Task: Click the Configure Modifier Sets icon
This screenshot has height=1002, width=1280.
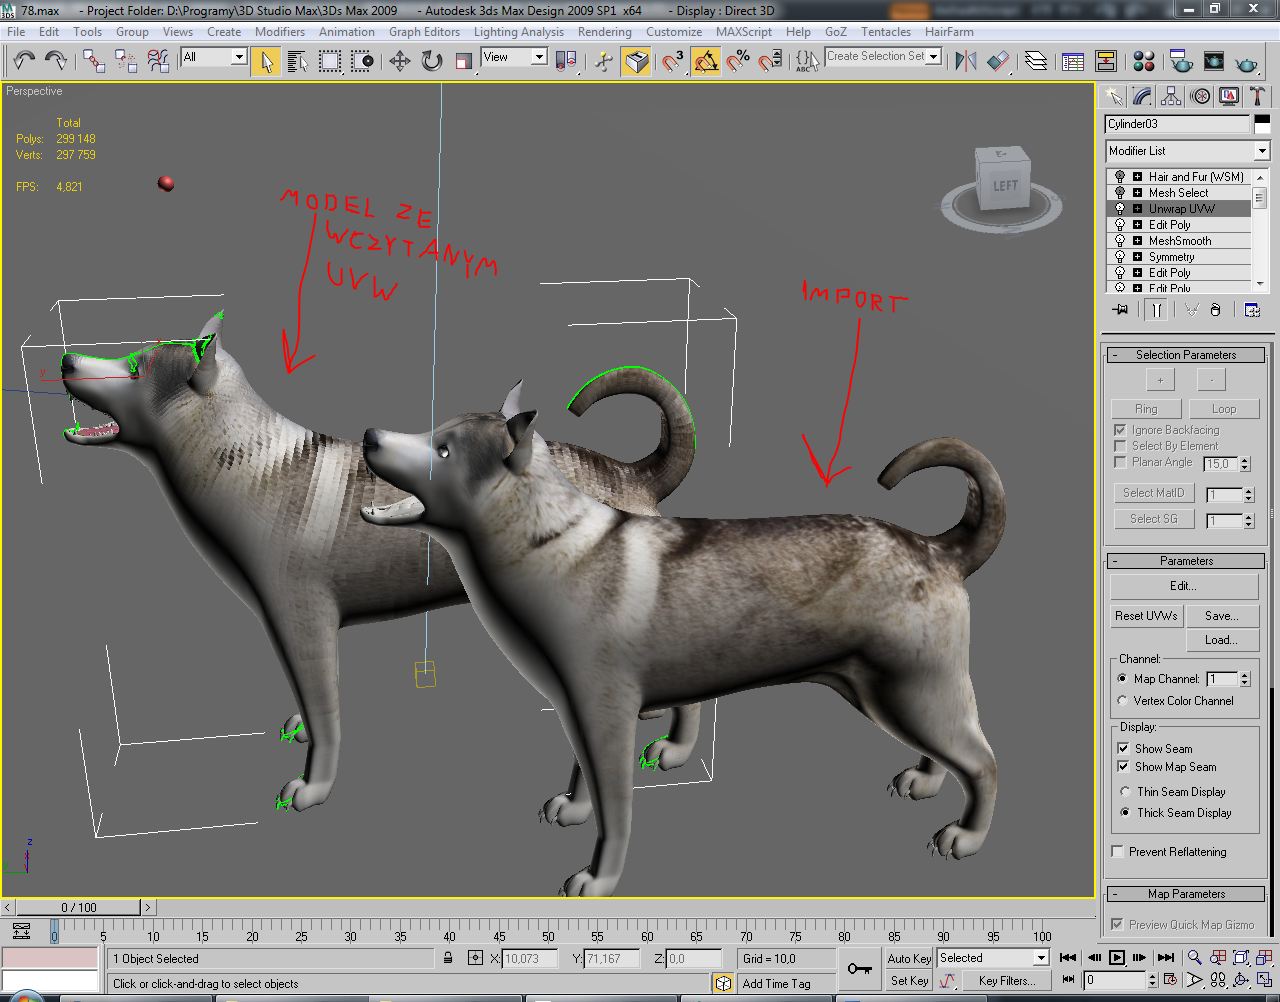Action: 1252,310
